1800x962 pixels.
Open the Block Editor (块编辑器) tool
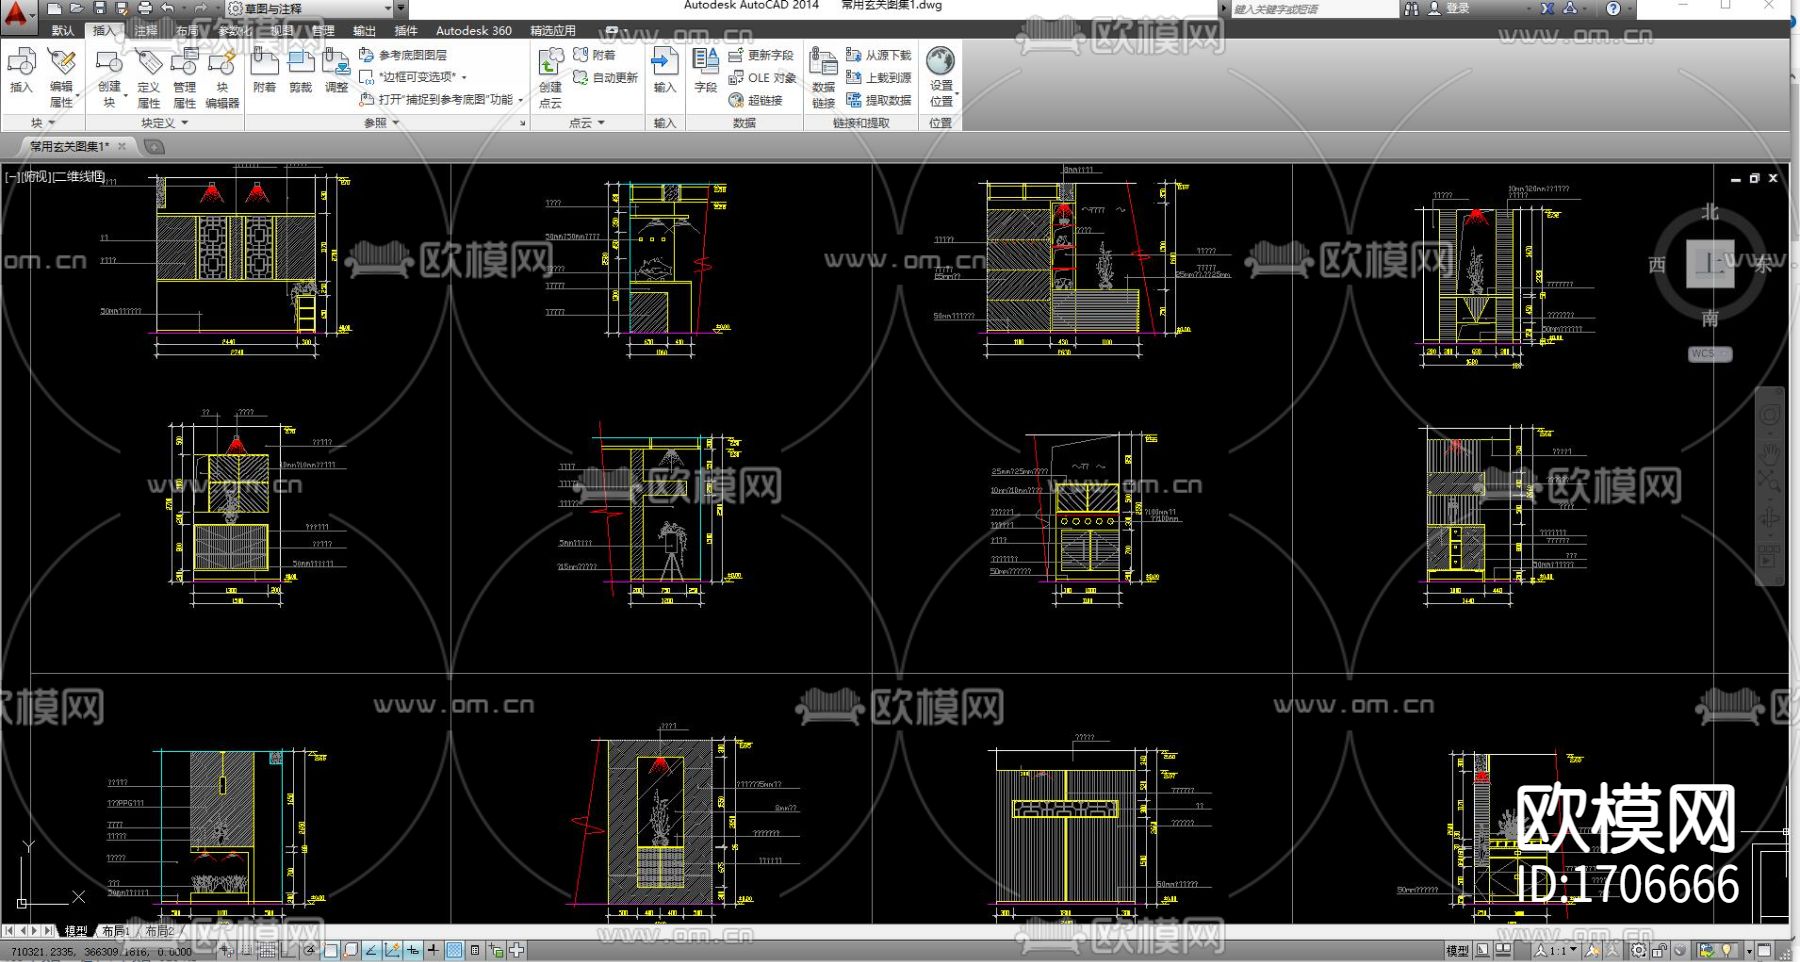coord(222,78)
